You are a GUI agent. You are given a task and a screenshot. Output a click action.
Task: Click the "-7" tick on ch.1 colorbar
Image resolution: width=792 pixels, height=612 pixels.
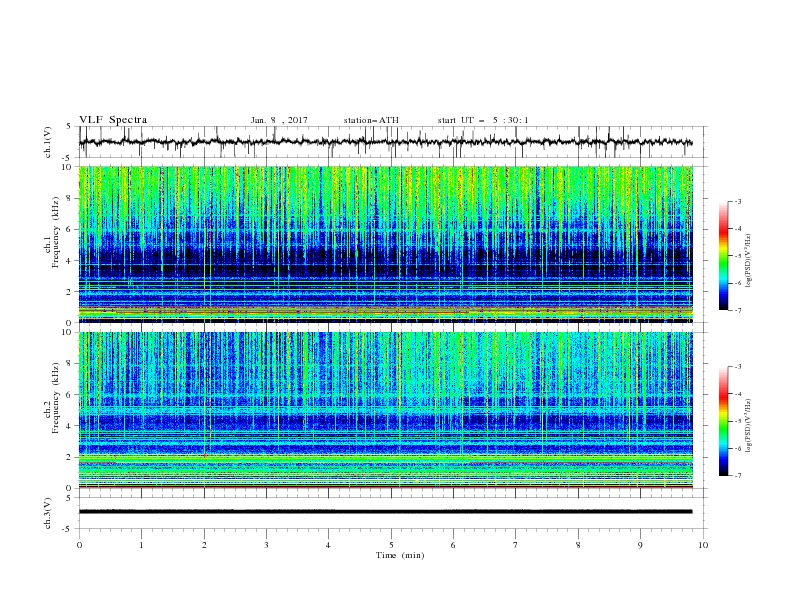coord(737,310)
